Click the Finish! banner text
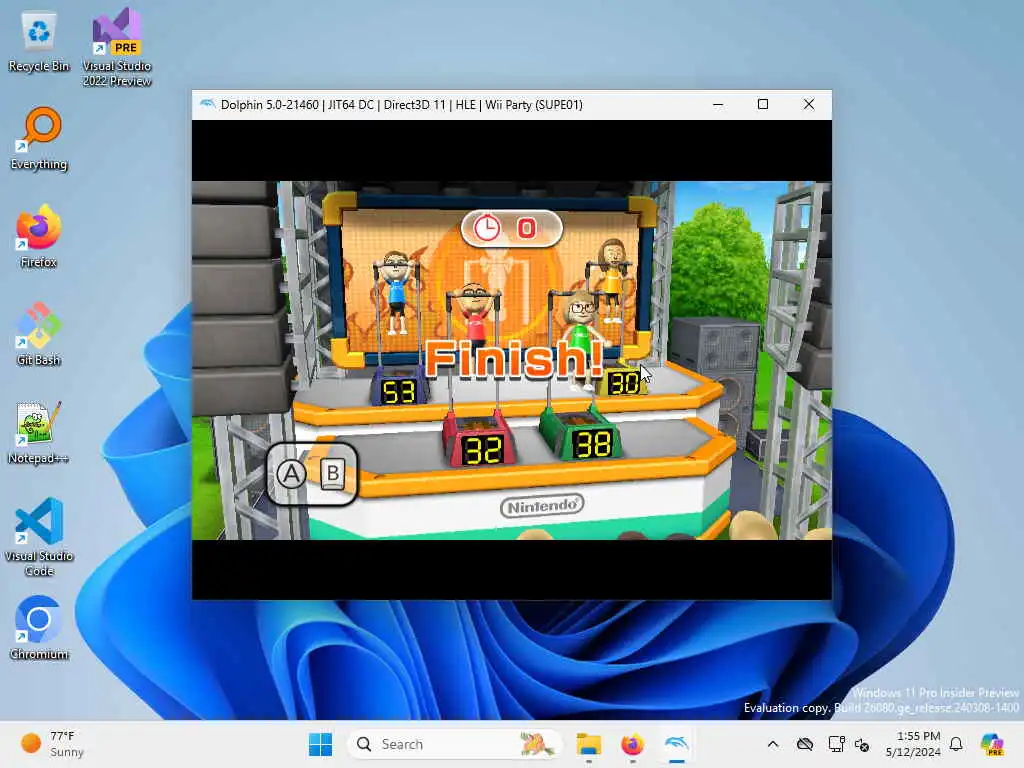 tap(514, 359)
